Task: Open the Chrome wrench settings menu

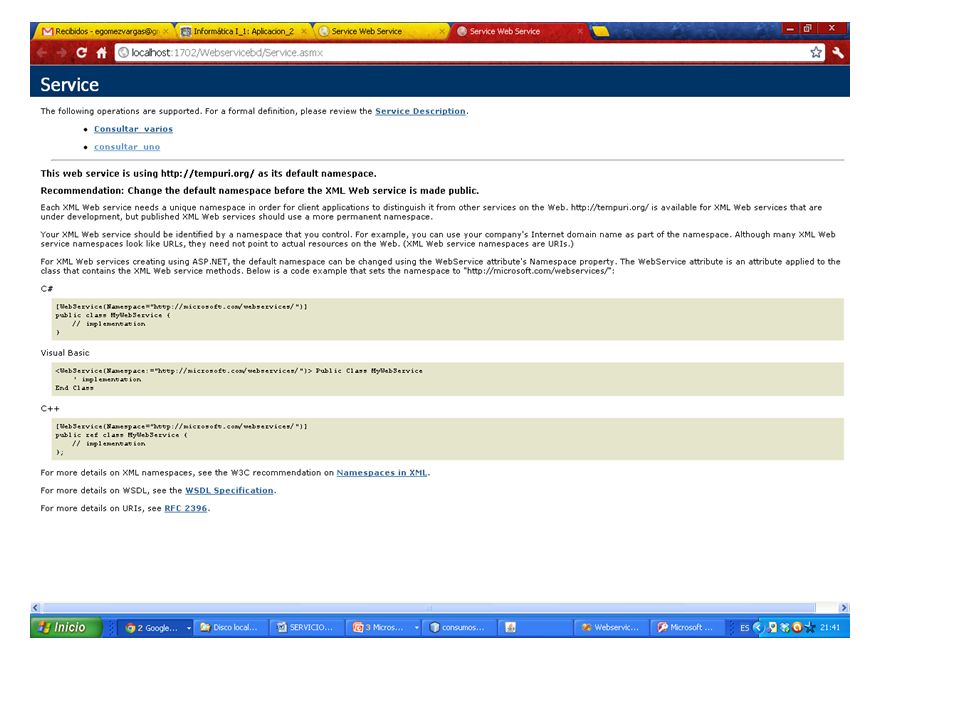Action: (838, 53)
